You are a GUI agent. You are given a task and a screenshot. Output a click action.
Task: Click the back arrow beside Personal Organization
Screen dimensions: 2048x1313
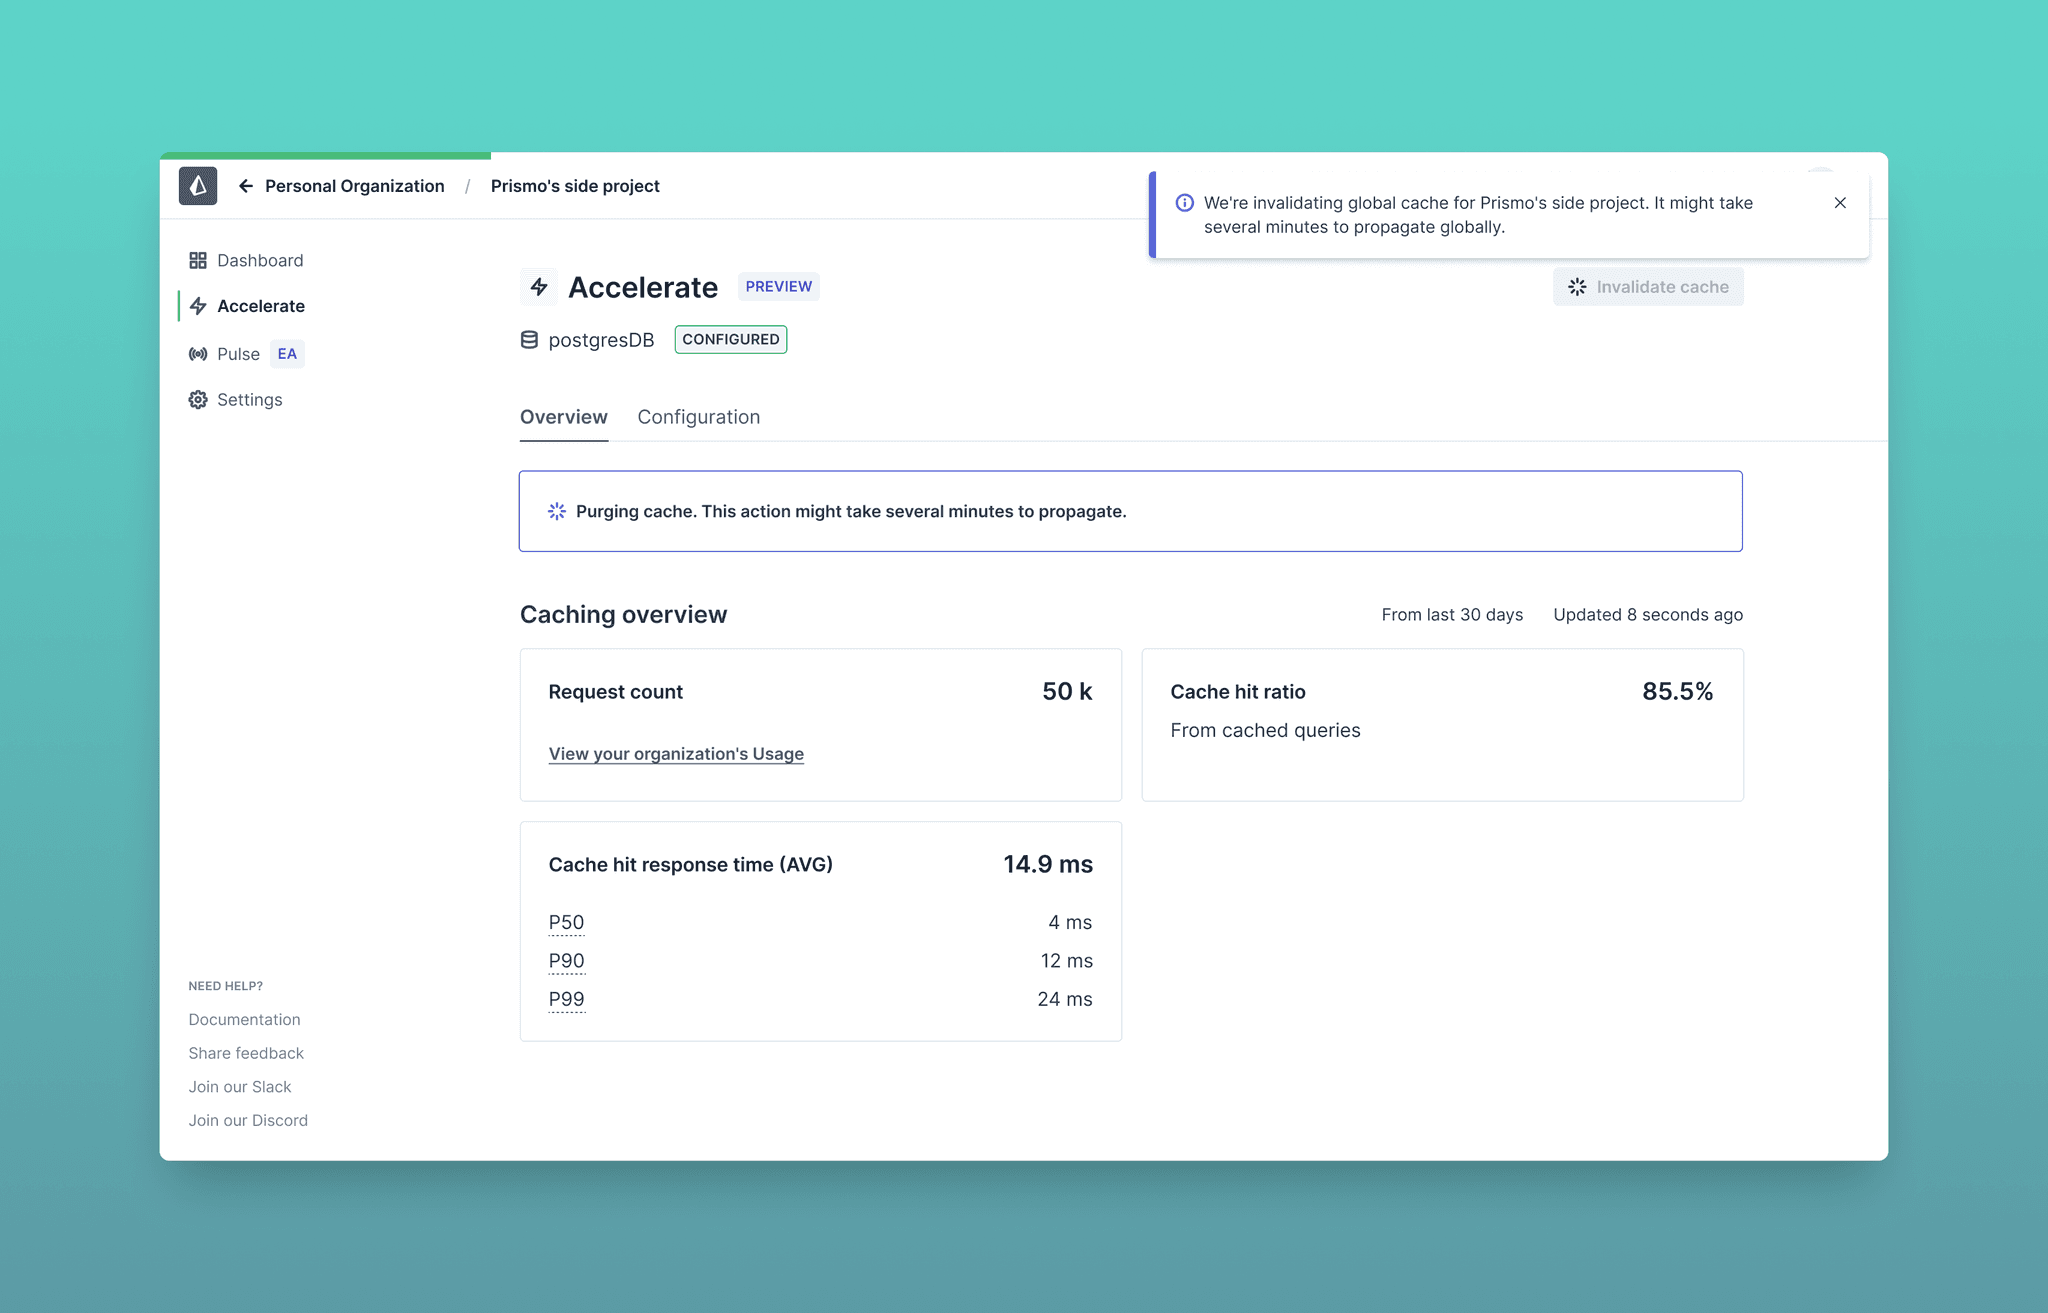[246, 186]
